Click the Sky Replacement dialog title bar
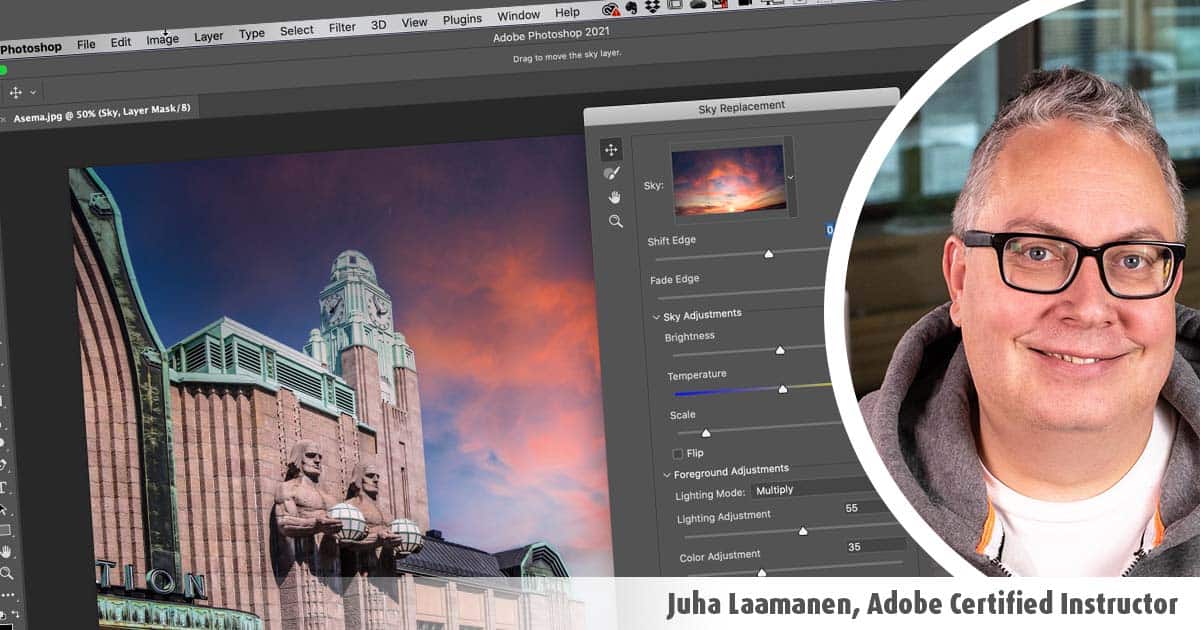The image size is (1200, 630). point(741,107)
